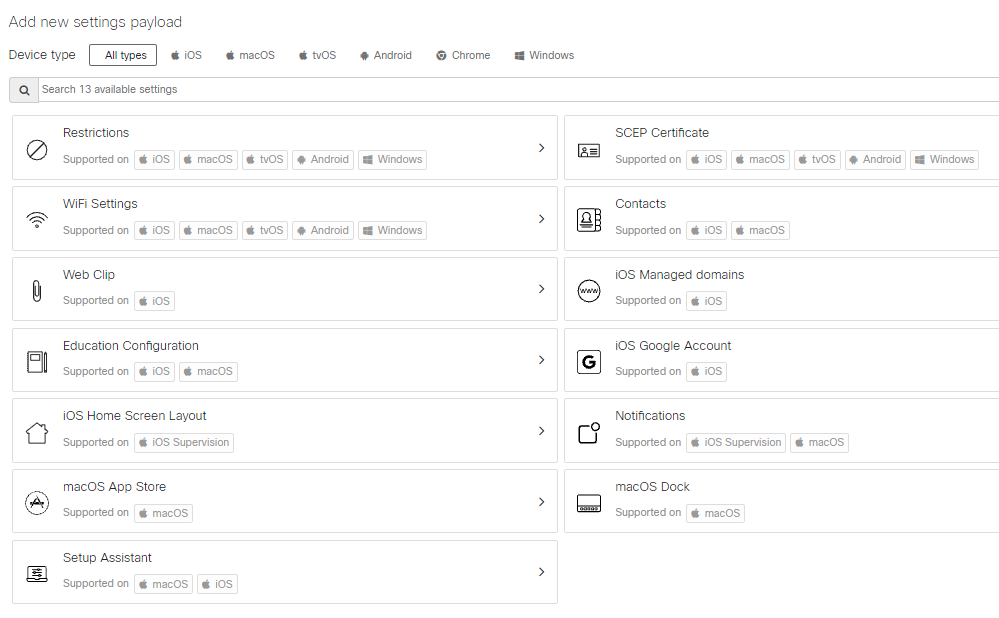Image resolution: width=999 pixels, height=618 pixels.
Task: Select the iOS Home Screen Layout house icon
Action: point(36,431)
